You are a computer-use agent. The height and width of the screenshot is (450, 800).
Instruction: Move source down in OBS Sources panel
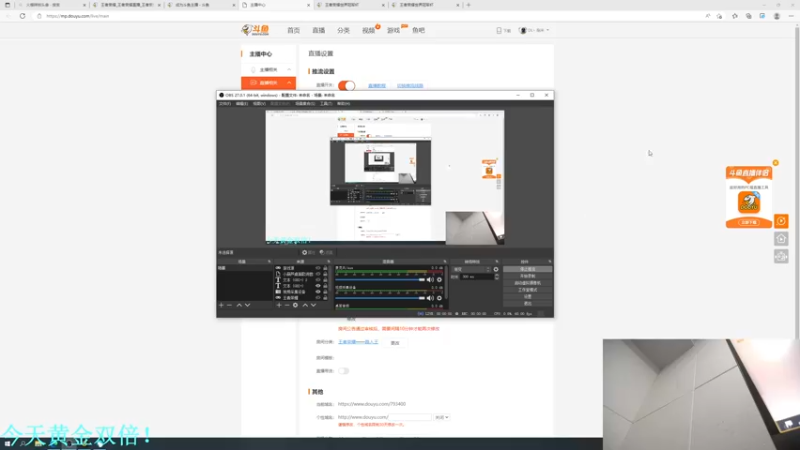(313, 305)
